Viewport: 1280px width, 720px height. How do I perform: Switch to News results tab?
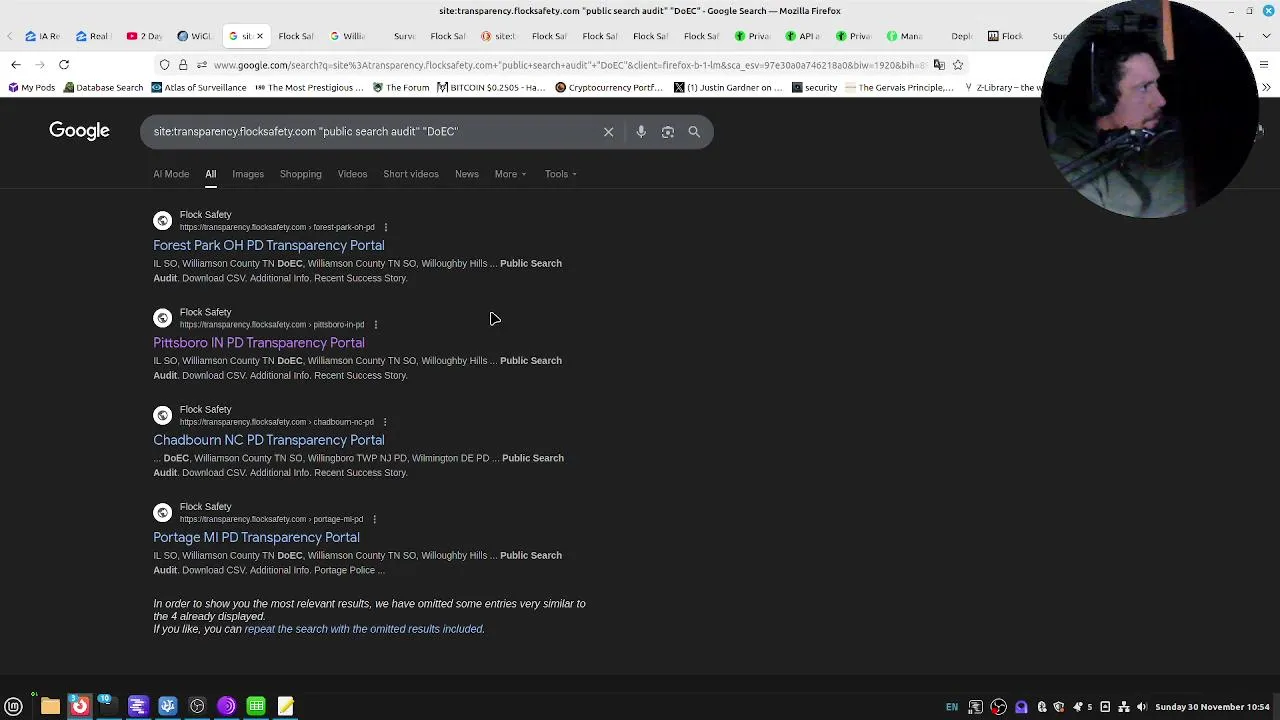pos(467,174)
